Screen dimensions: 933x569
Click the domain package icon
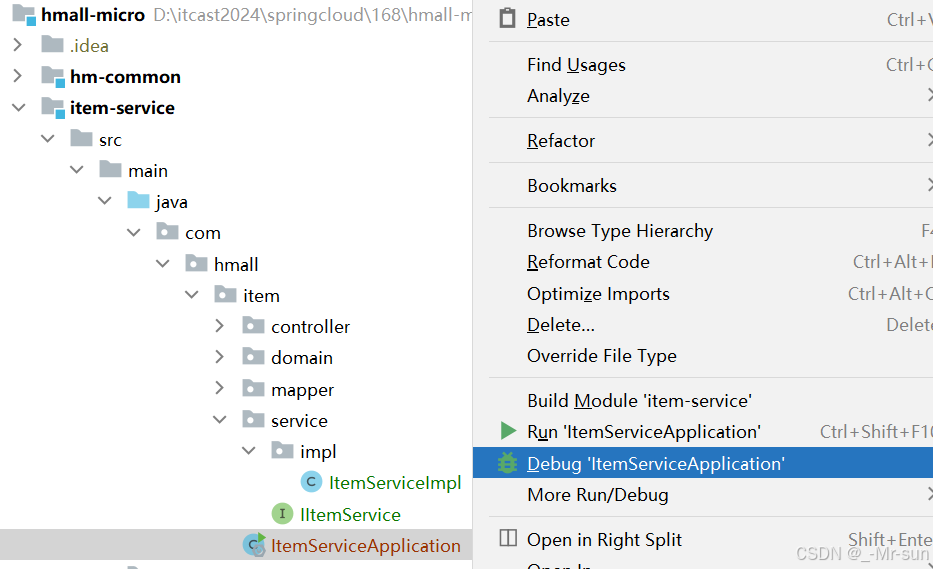click(x=253, y=357)
